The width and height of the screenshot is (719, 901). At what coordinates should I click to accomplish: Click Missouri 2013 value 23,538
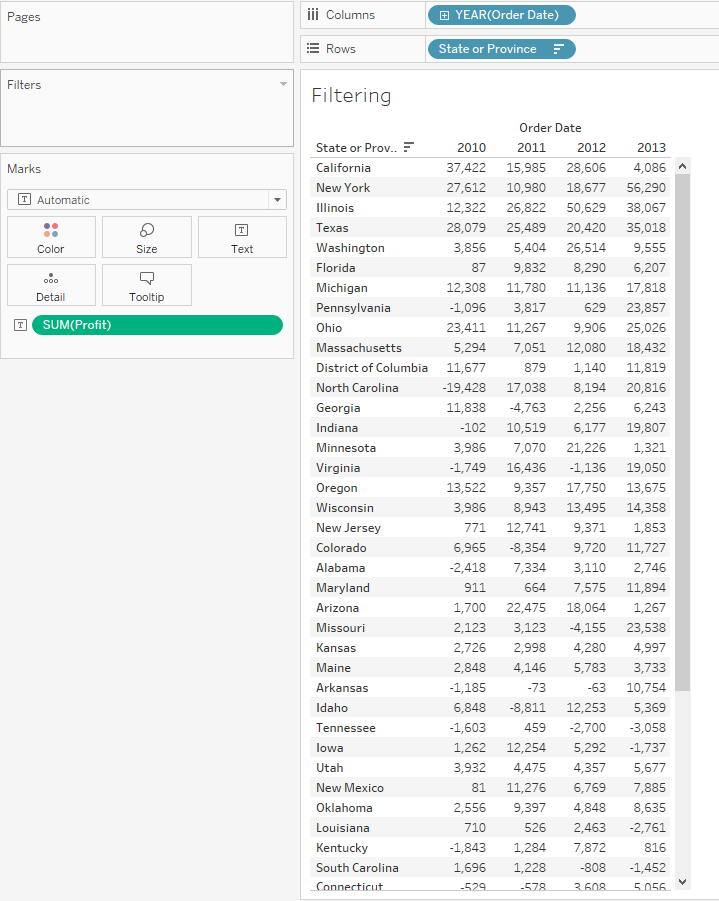[646, 628]
